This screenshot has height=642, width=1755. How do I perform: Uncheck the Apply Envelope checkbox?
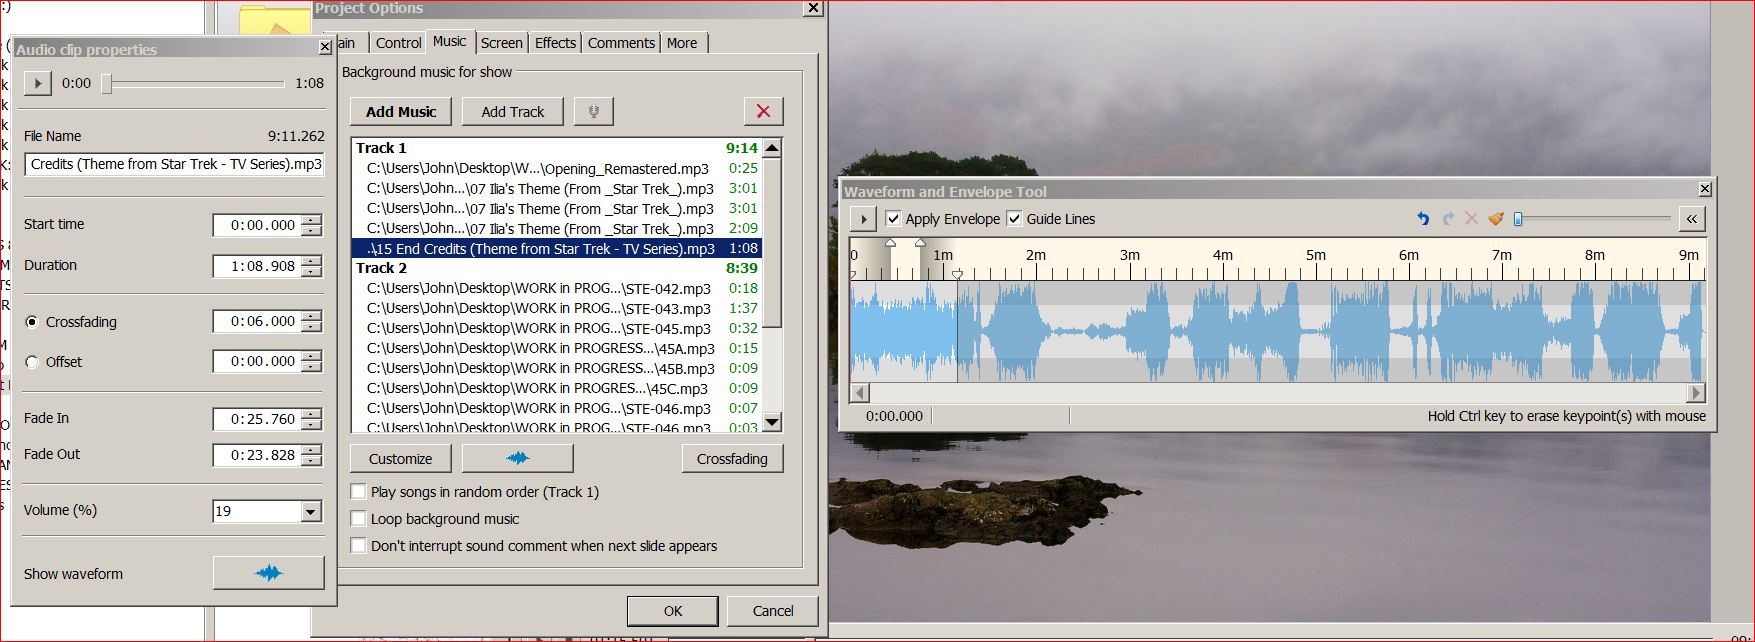click(894, 219)
